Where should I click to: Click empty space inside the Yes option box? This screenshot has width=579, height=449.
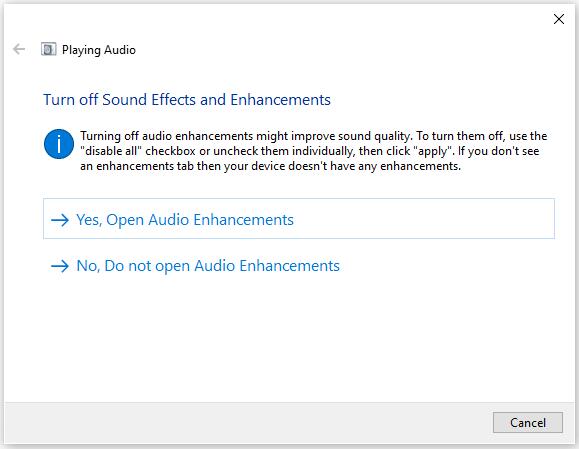click(x=425, y=219)
